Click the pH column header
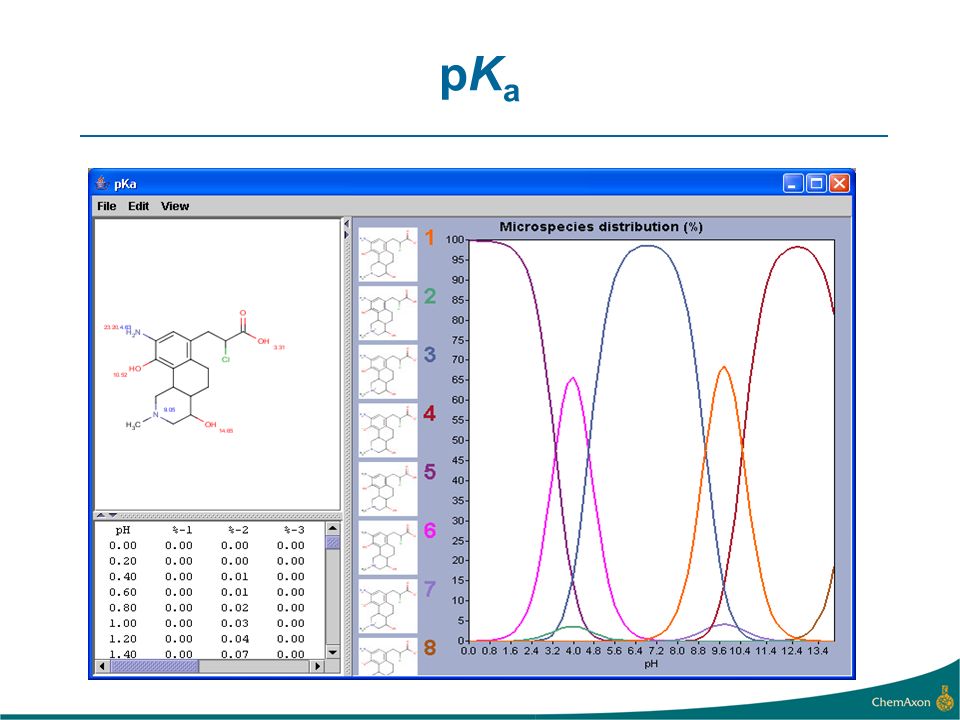Screen dimensions: 960x720 point(123,530)
